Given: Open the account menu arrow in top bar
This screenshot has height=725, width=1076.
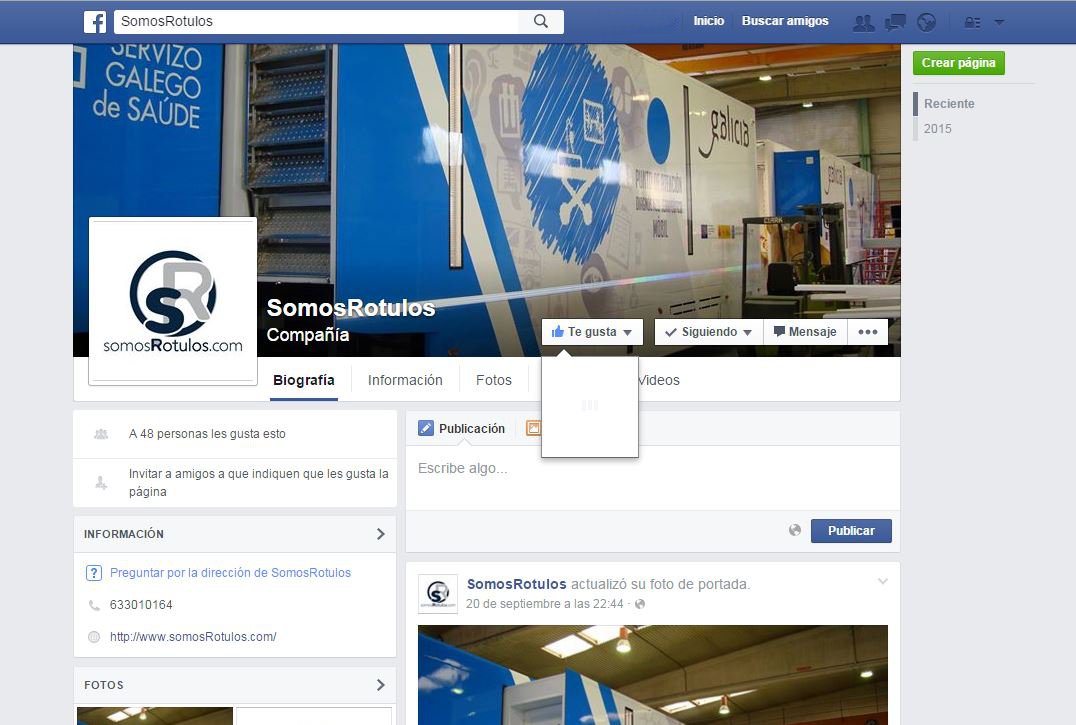Looking at the screenshot, I should point(999,22).
